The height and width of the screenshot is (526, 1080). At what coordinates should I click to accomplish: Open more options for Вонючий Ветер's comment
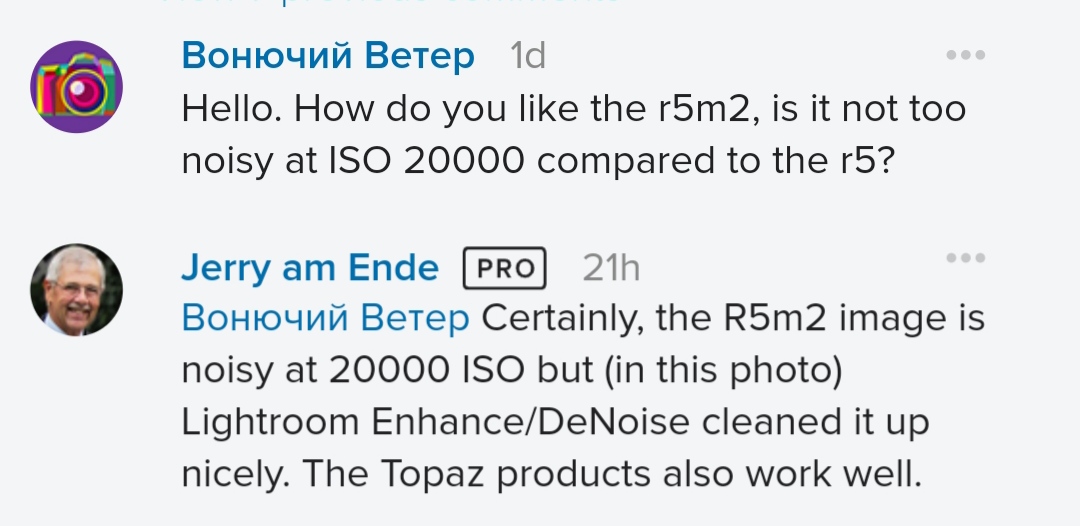tap(966, 55)
